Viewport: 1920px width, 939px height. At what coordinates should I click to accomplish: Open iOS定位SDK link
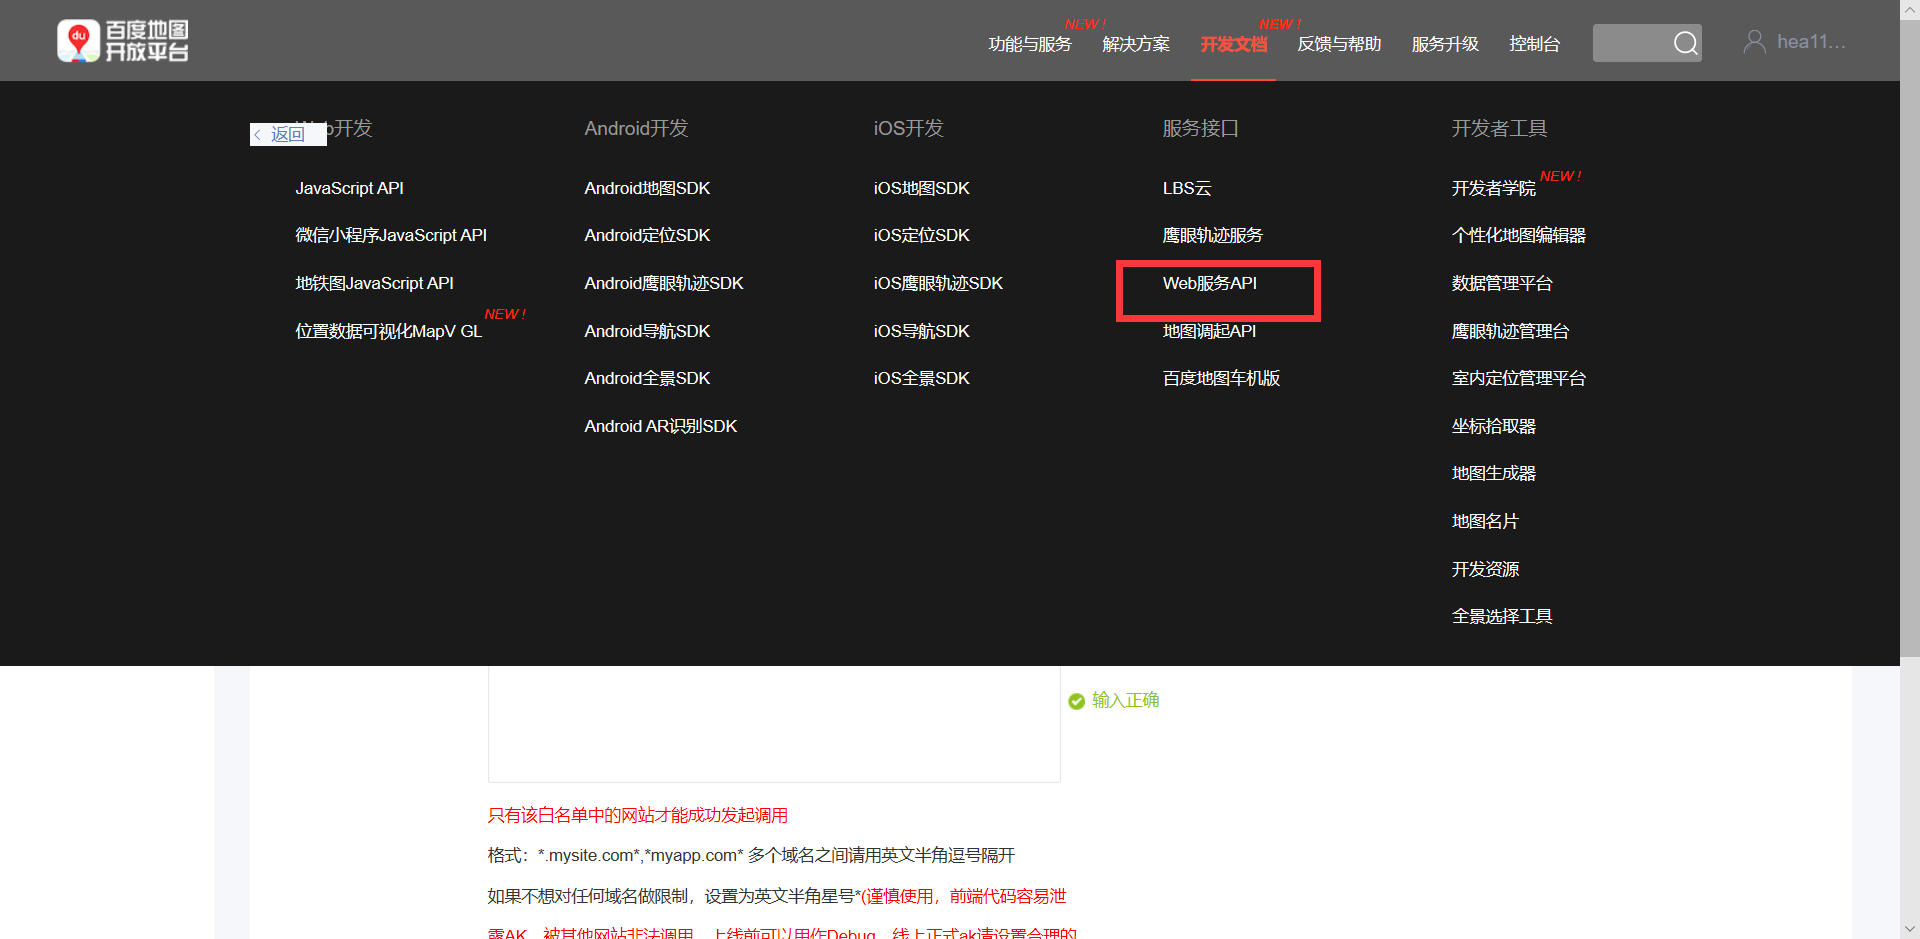pyautogui.click(x=921, y=235)
